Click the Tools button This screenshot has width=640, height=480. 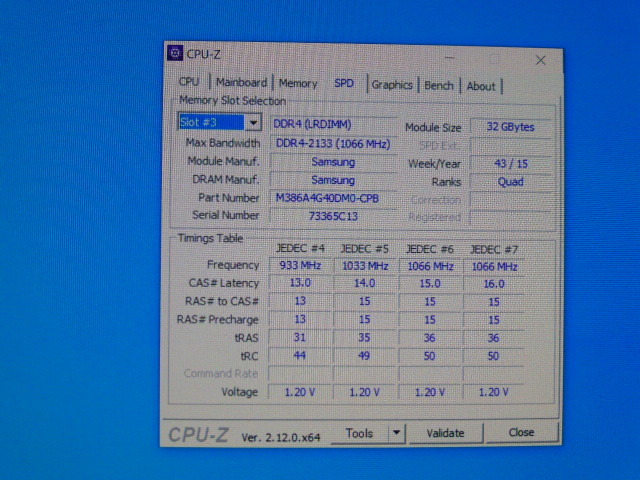[359, 433]
